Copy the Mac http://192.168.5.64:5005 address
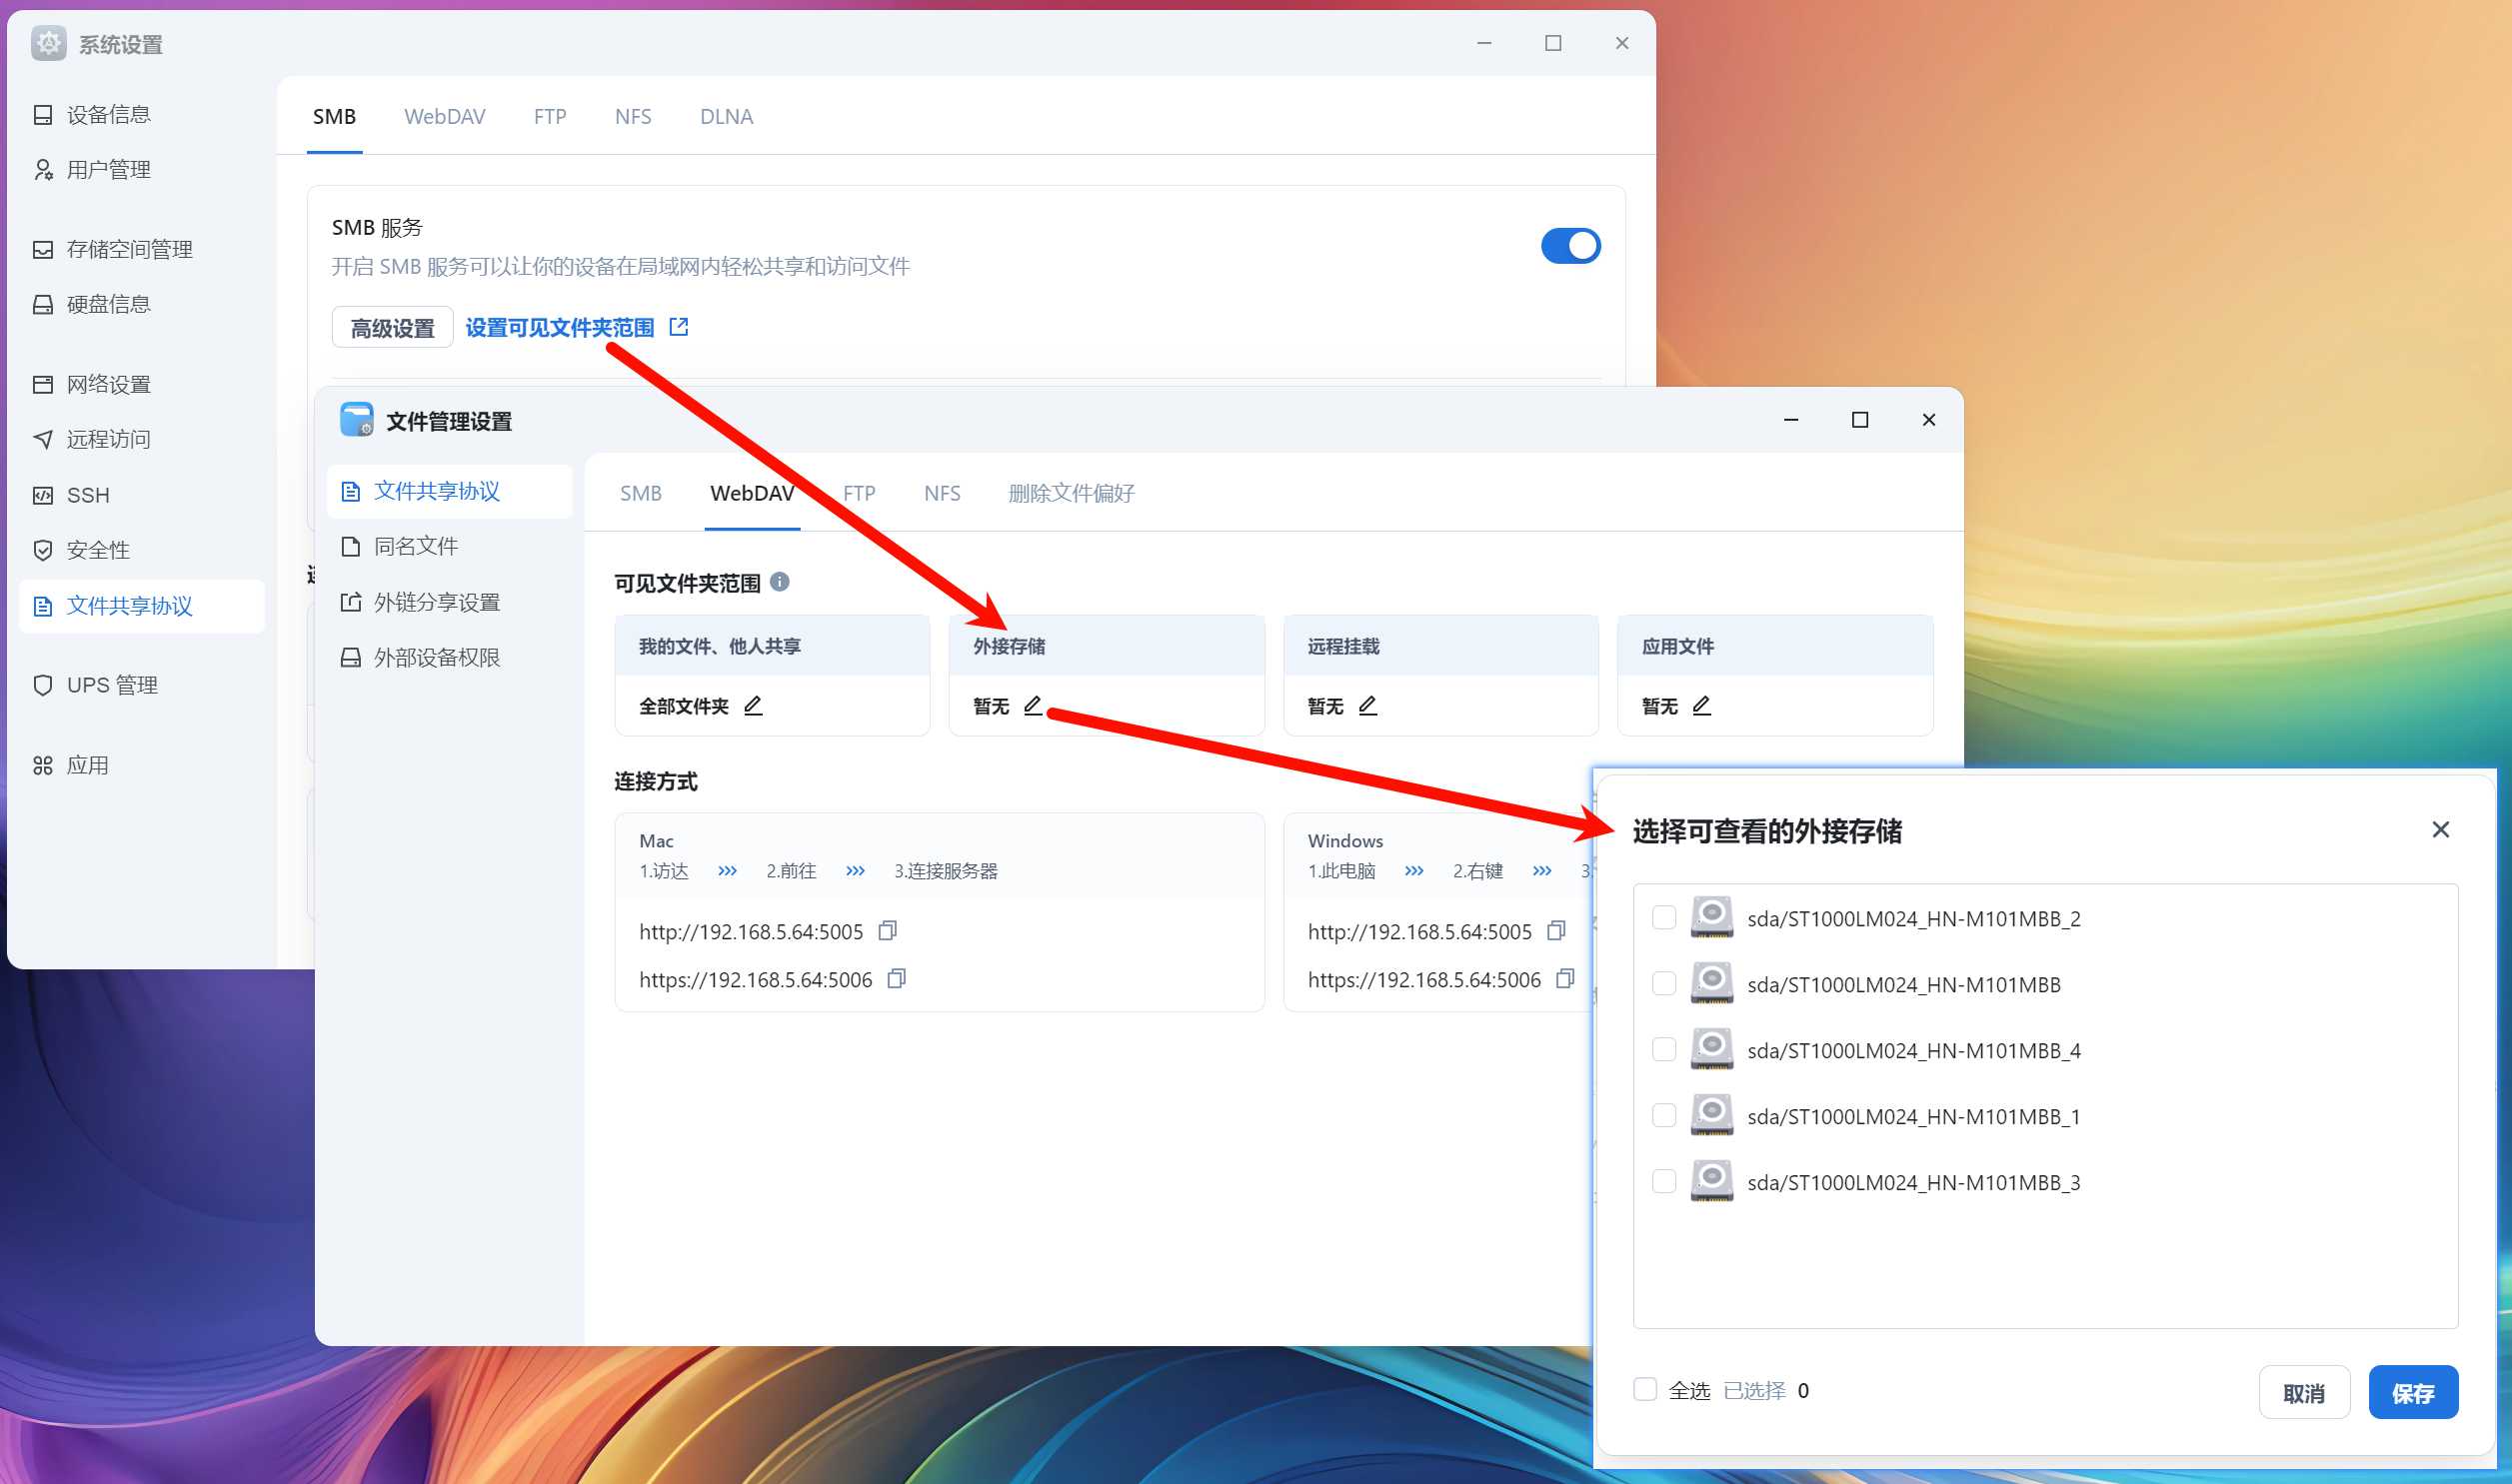Screen dimensions: 2512x1484 pos(887,931)
